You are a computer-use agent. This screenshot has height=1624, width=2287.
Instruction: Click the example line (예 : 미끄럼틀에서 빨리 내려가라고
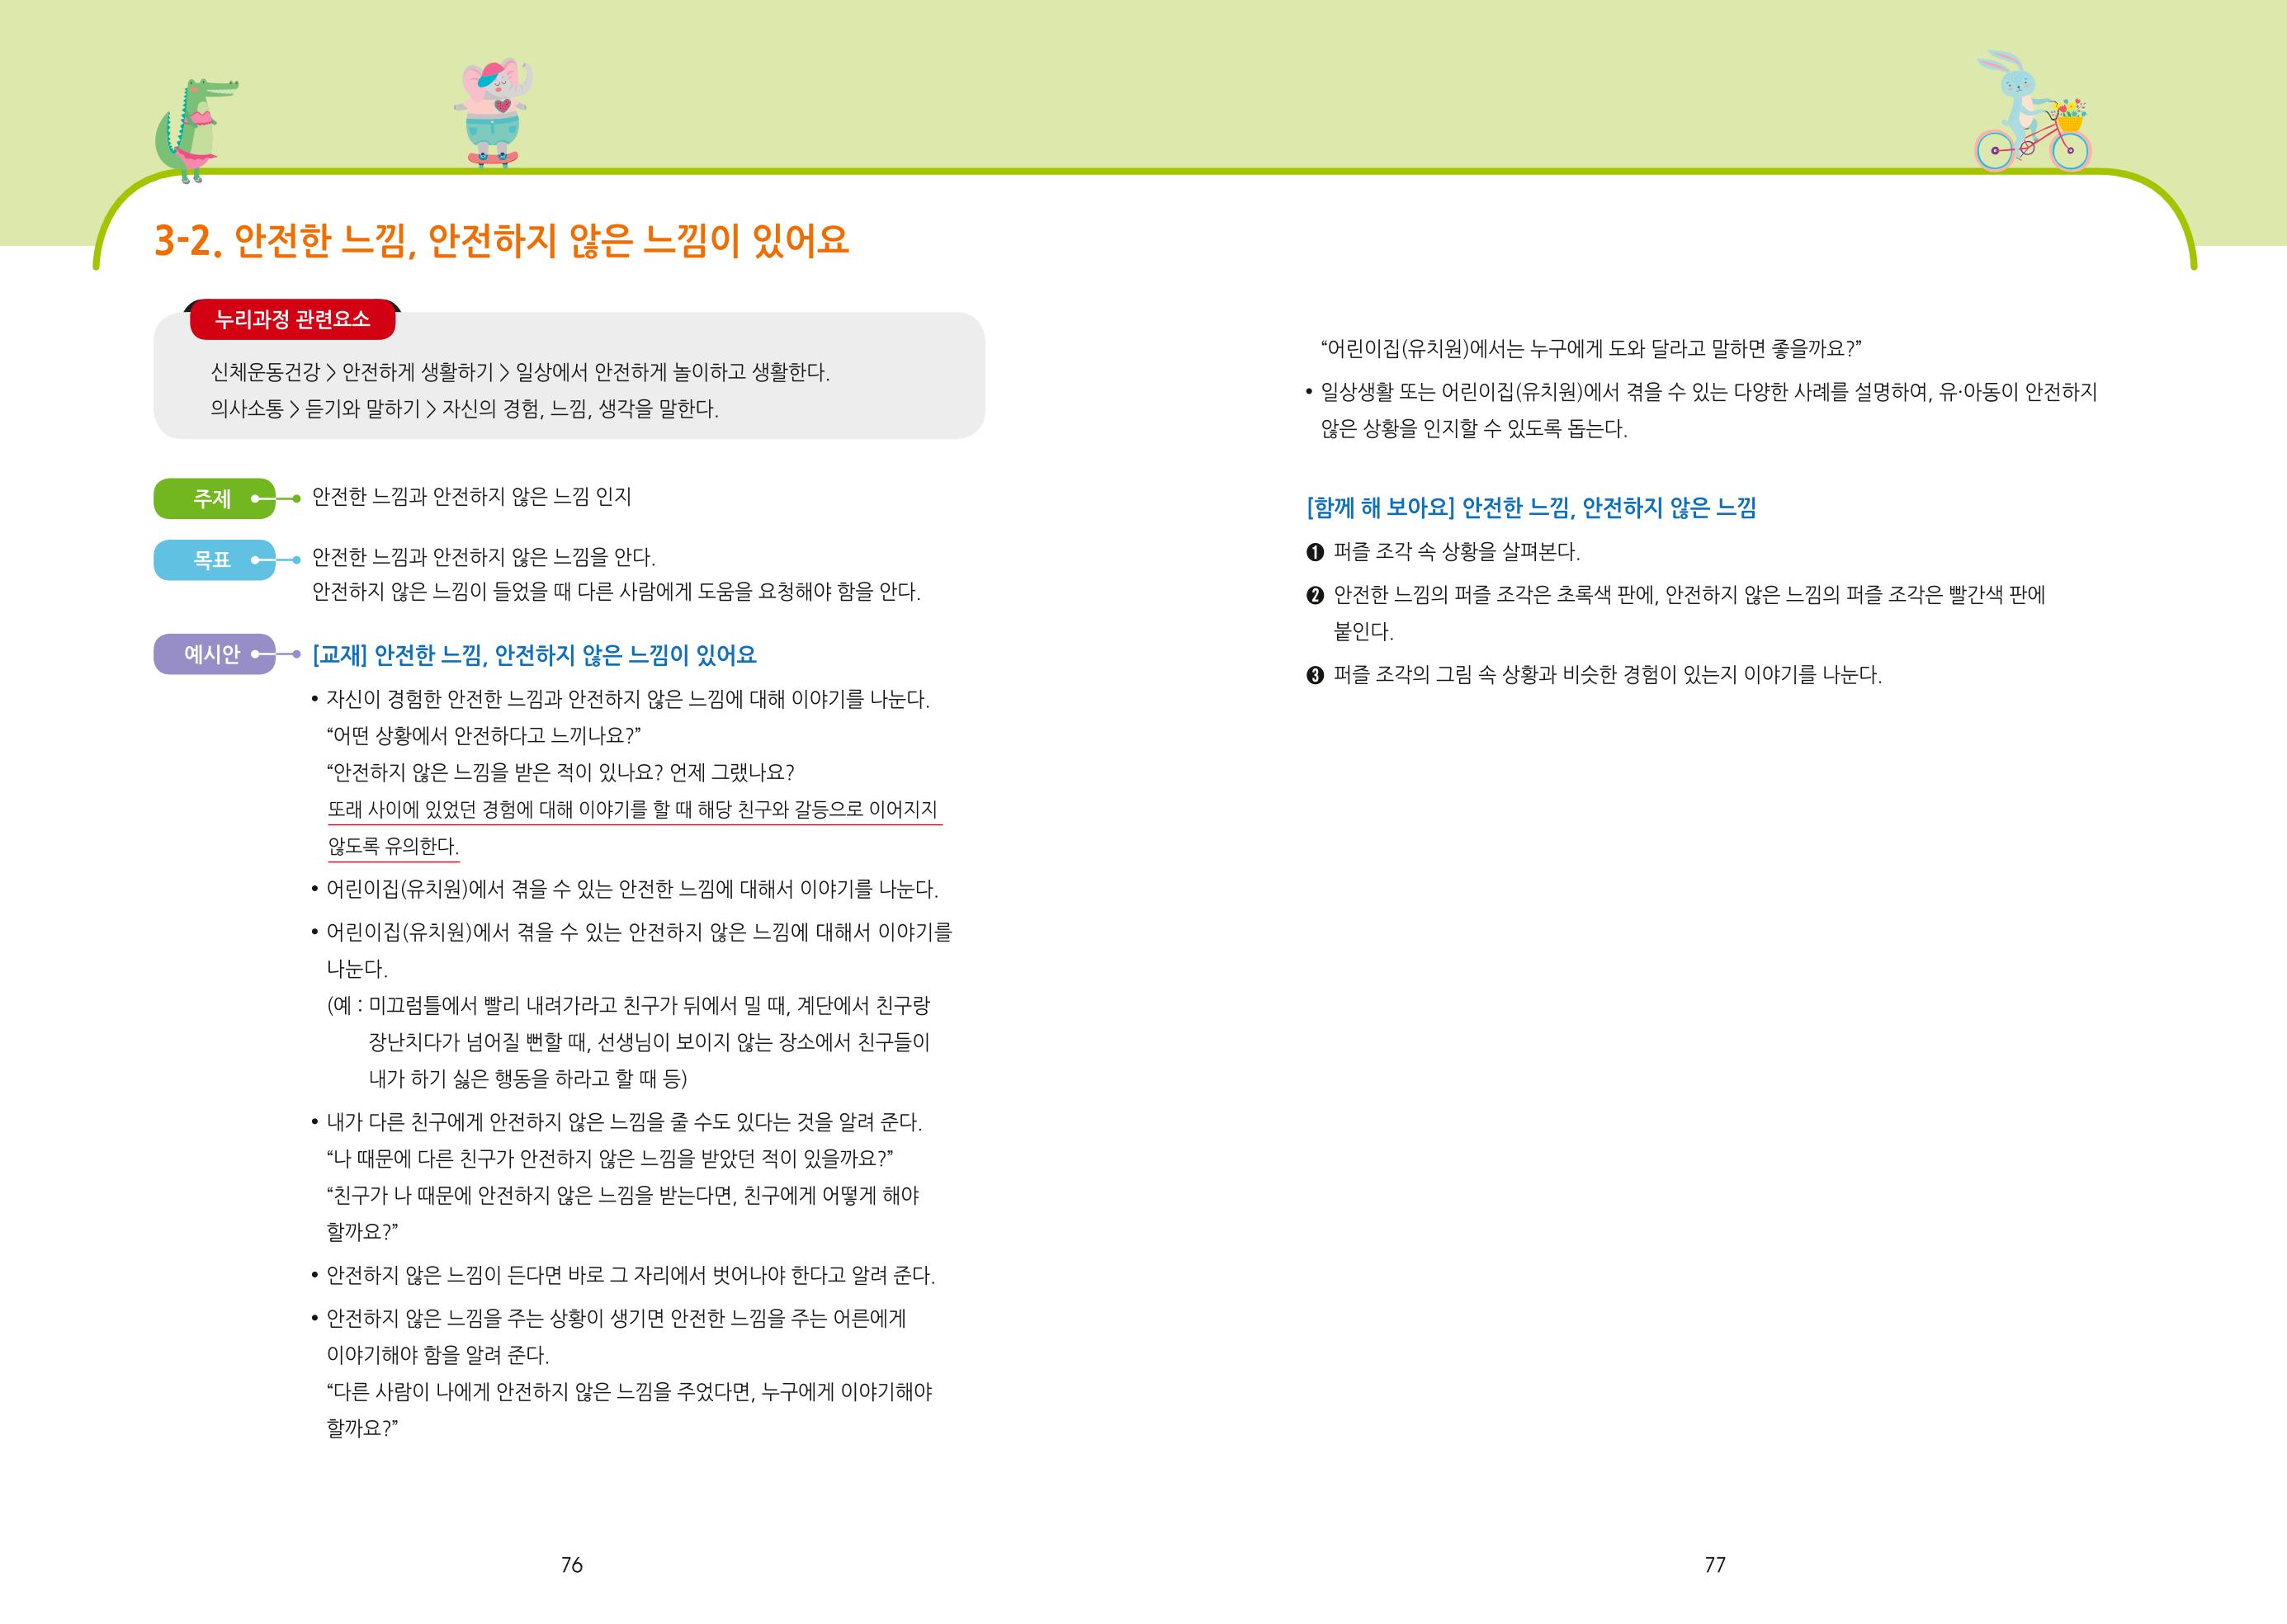[x=628, y=1005]
